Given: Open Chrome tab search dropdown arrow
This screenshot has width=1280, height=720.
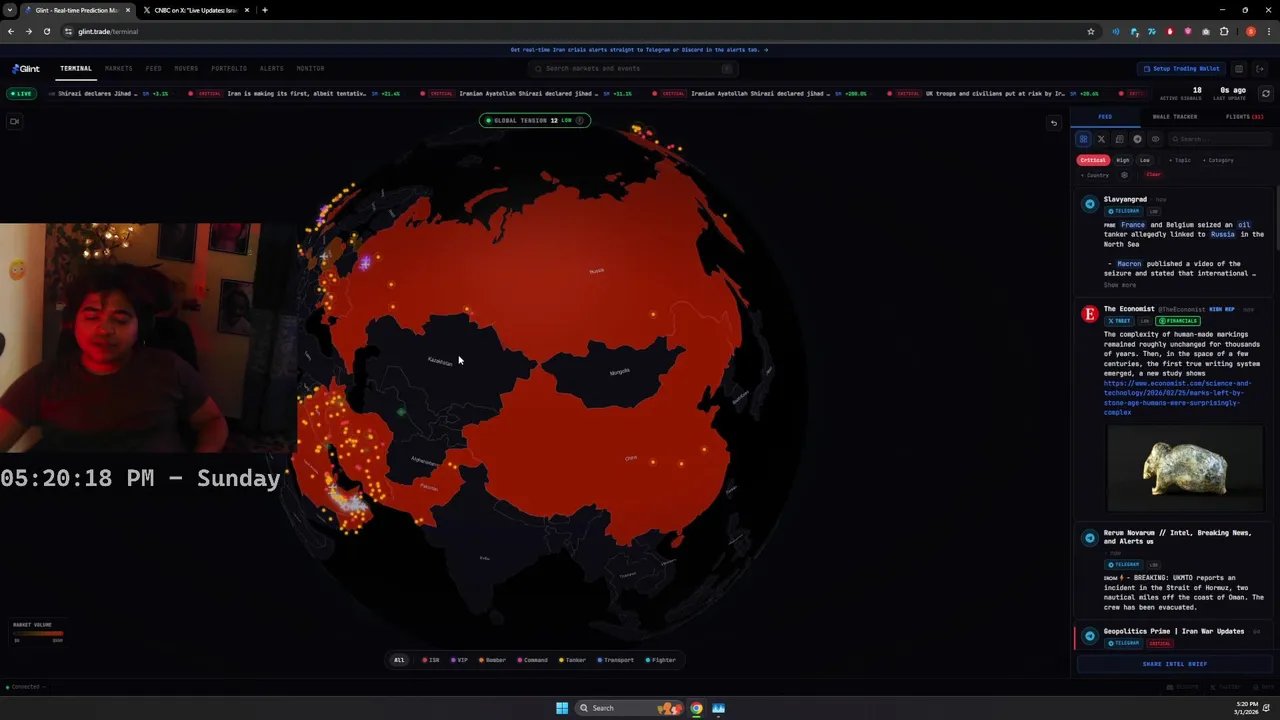Looking at the screenshot, I should click(x=9, y=10).
